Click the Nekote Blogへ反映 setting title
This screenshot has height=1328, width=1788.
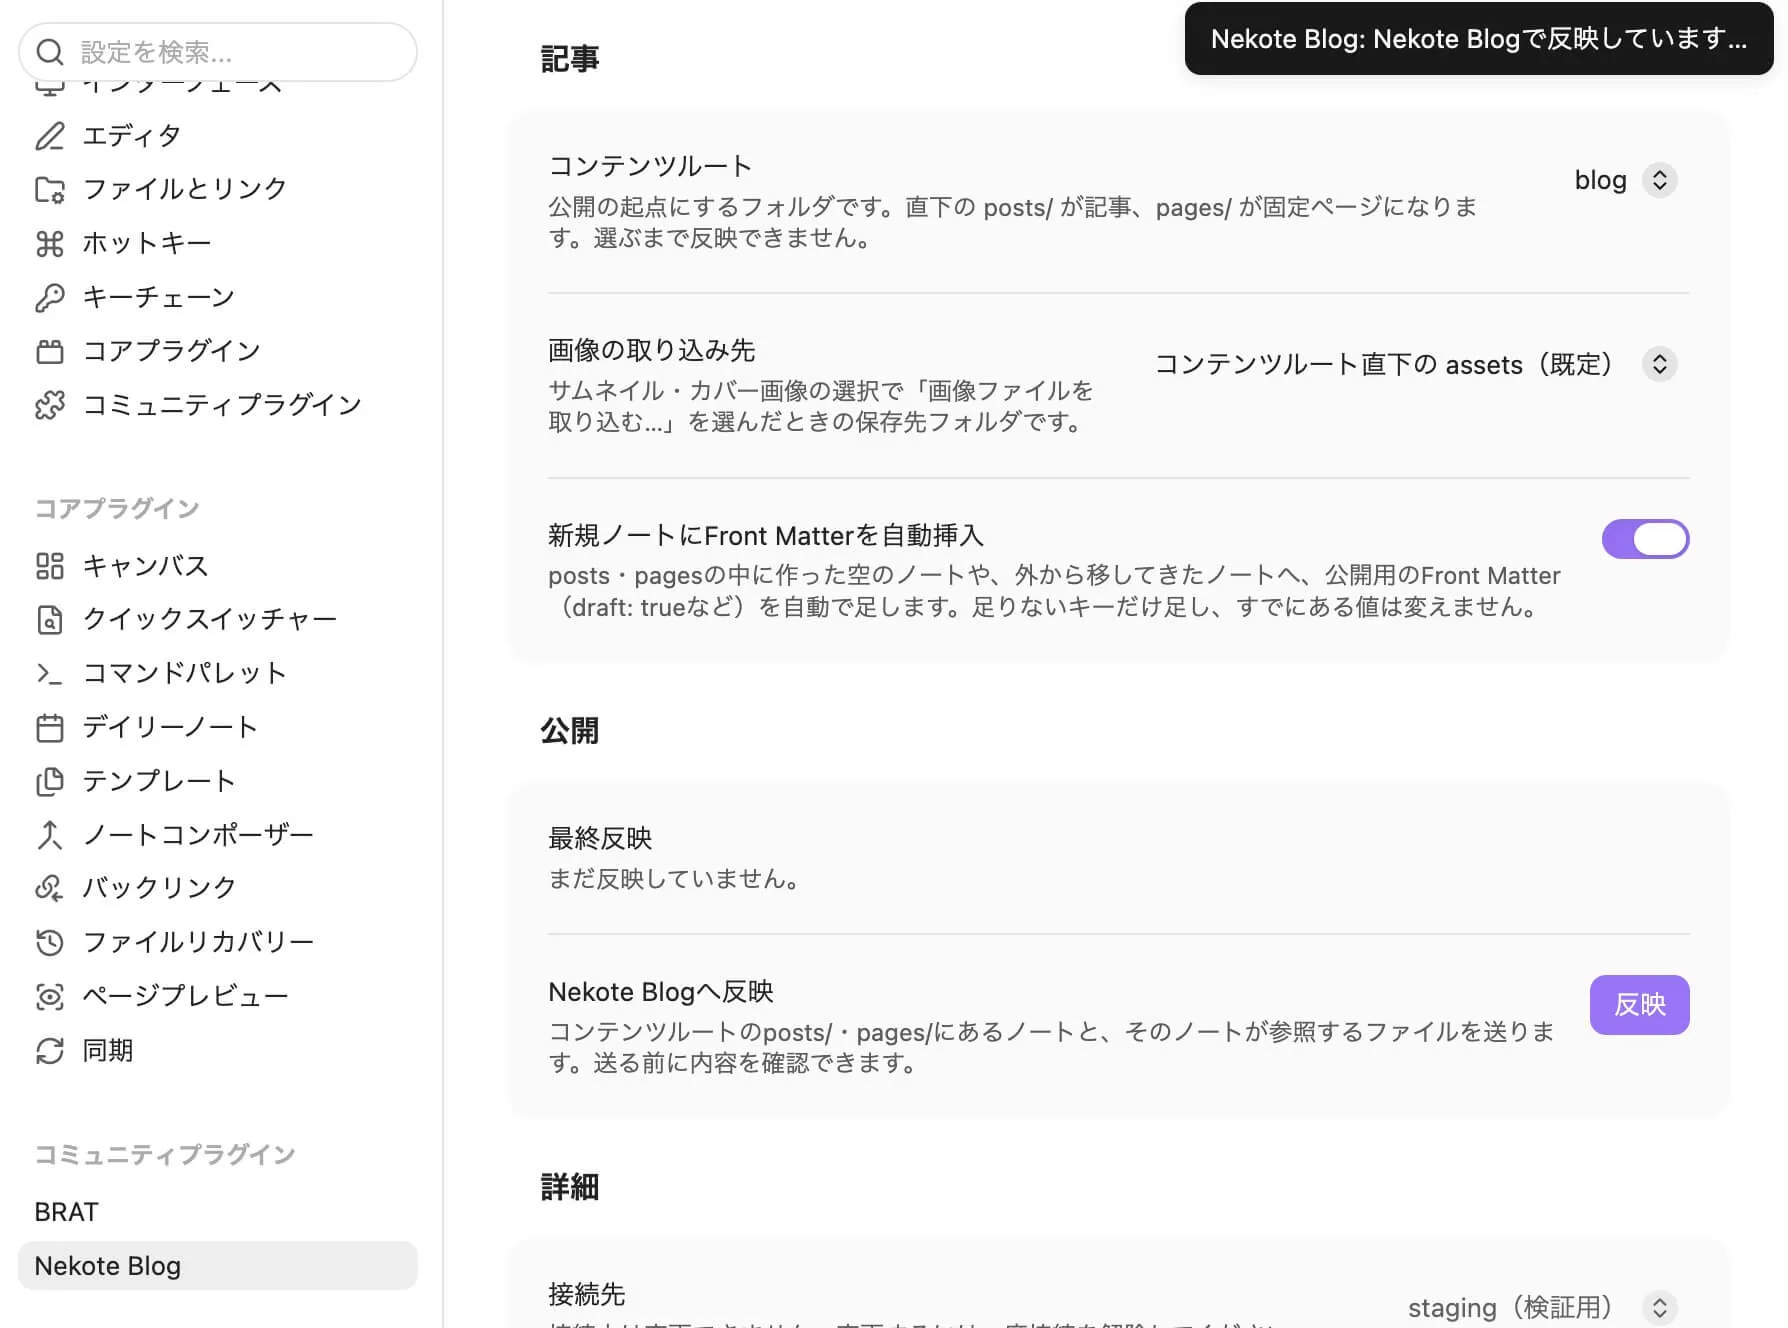[661, 992]
